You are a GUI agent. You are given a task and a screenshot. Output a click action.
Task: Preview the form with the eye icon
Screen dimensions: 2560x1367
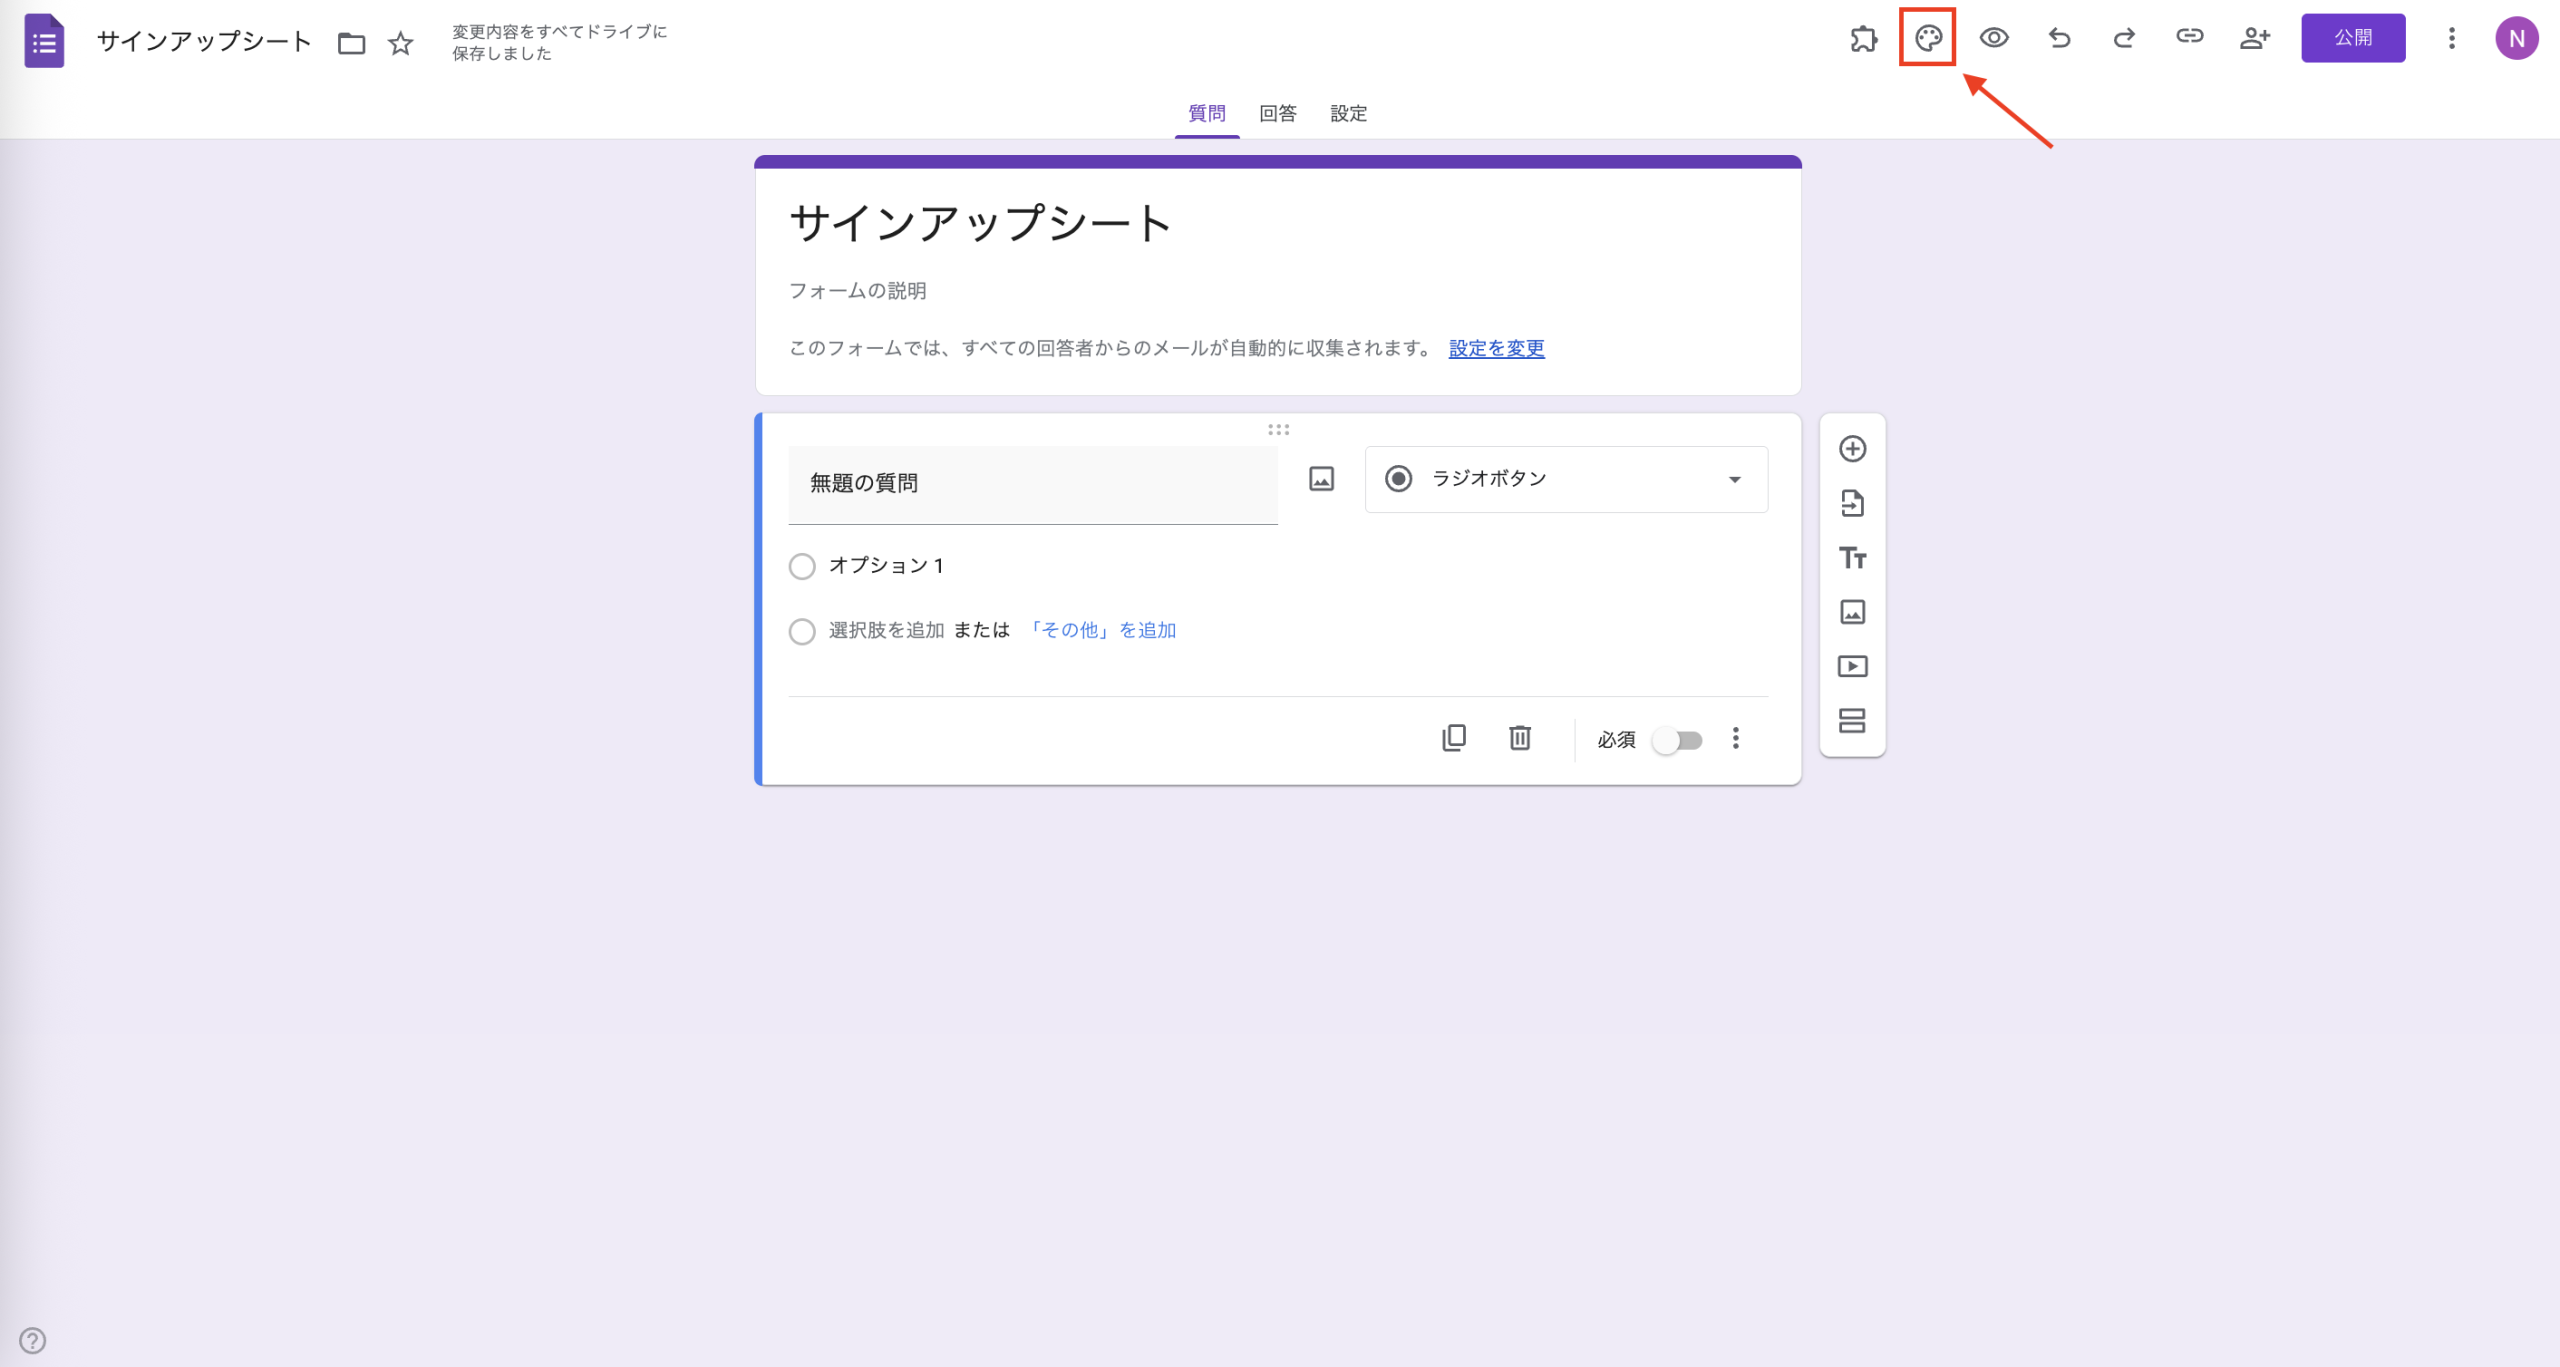tap(1994, 38)
